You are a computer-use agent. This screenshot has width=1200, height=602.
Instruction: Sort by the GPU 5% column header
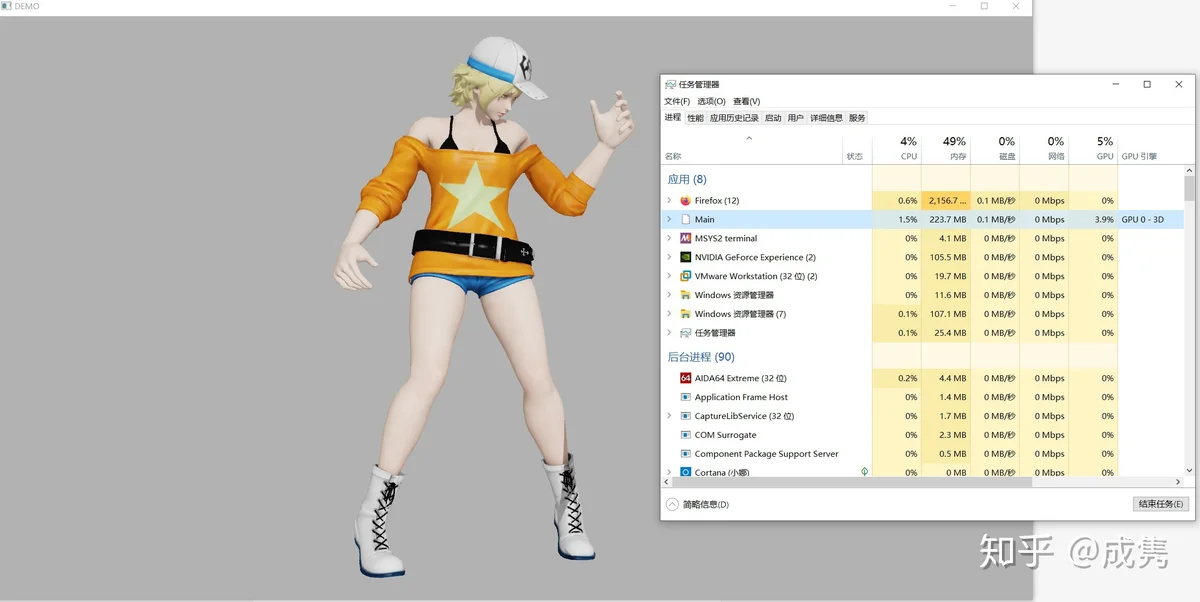pos(1093,148)
